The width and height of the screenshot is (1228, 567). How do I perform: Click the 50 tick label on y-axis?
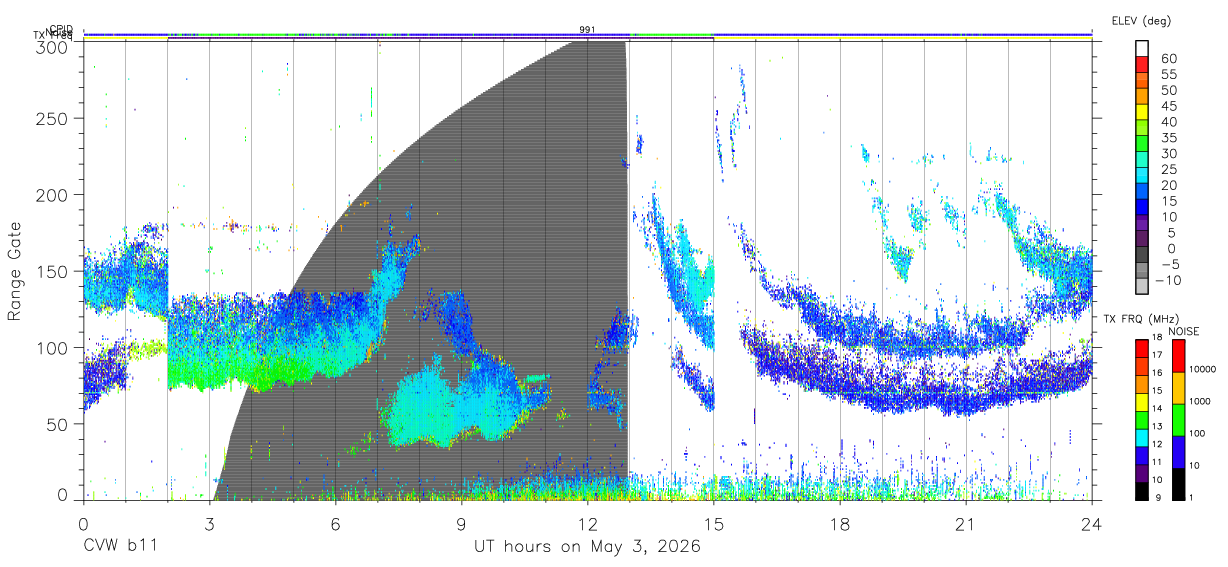point(59,424)
